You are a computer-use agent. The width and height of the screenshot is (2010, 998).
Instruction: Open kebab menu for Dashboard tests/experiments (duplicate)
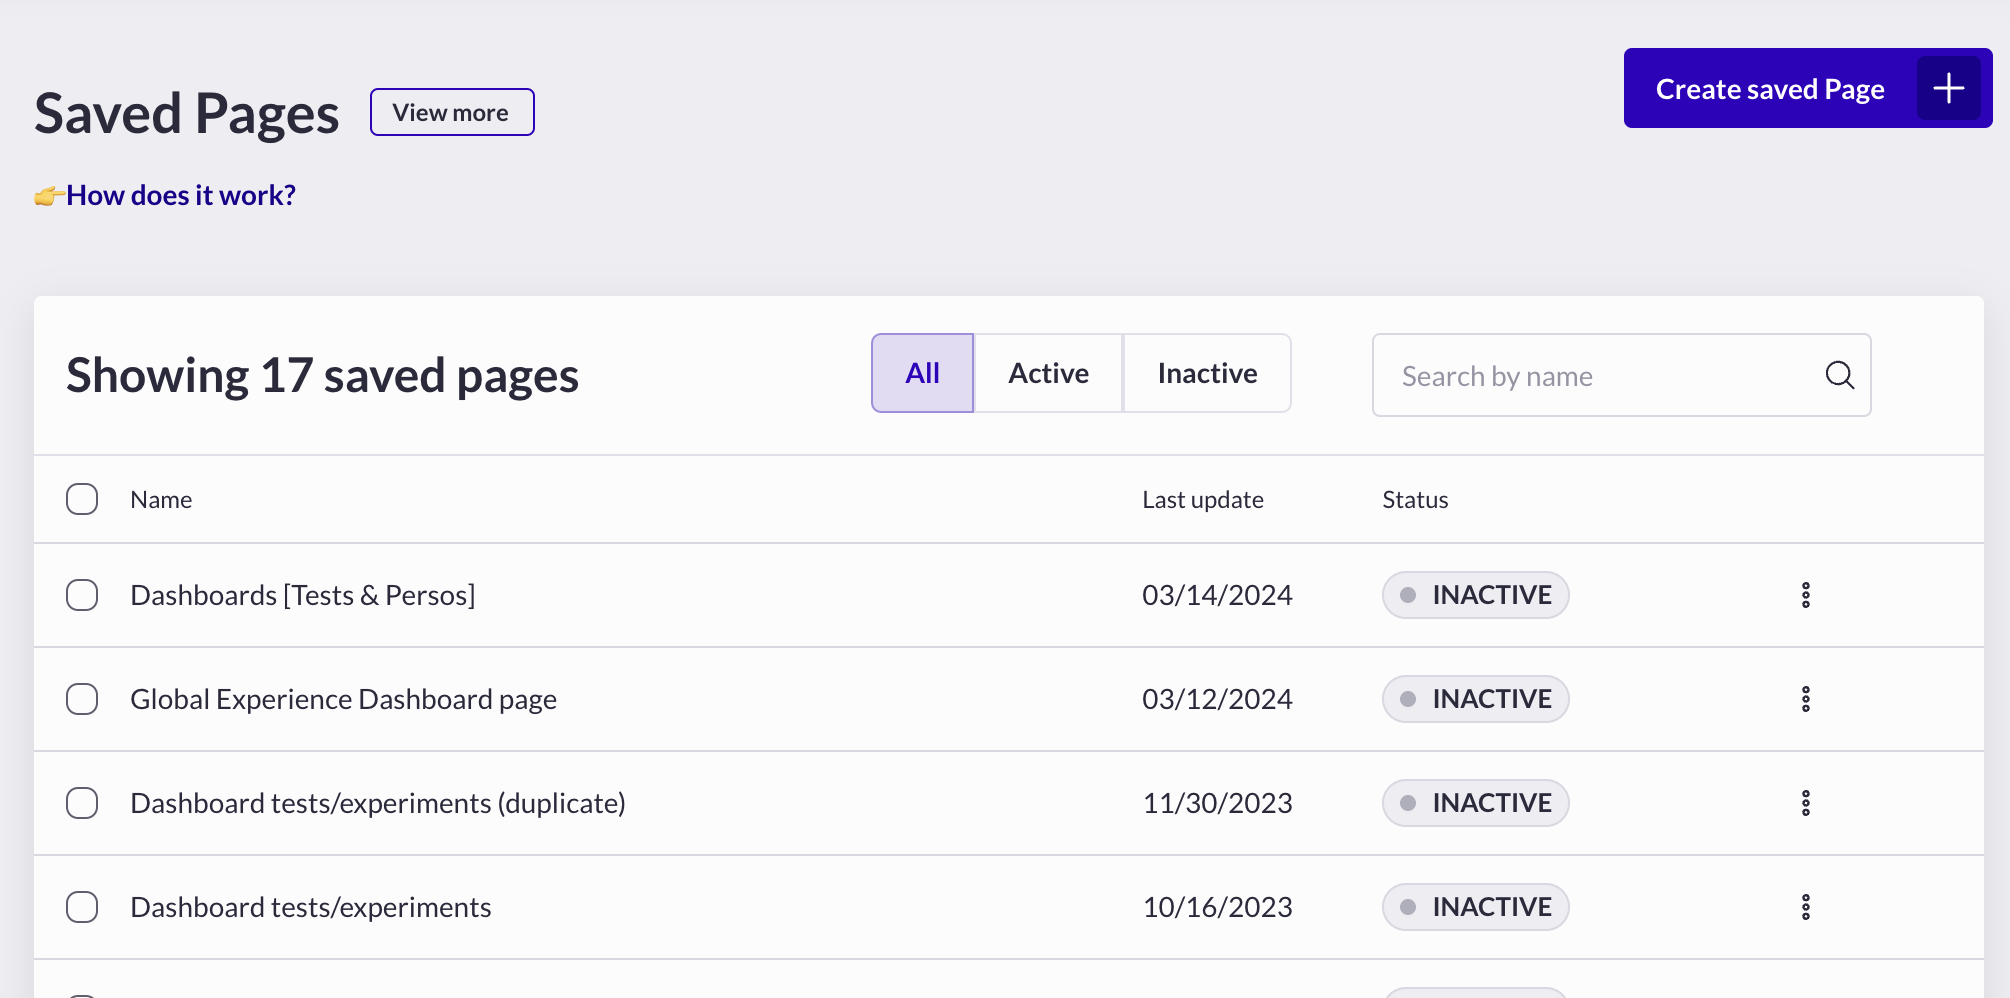[x=1806, y=803]
